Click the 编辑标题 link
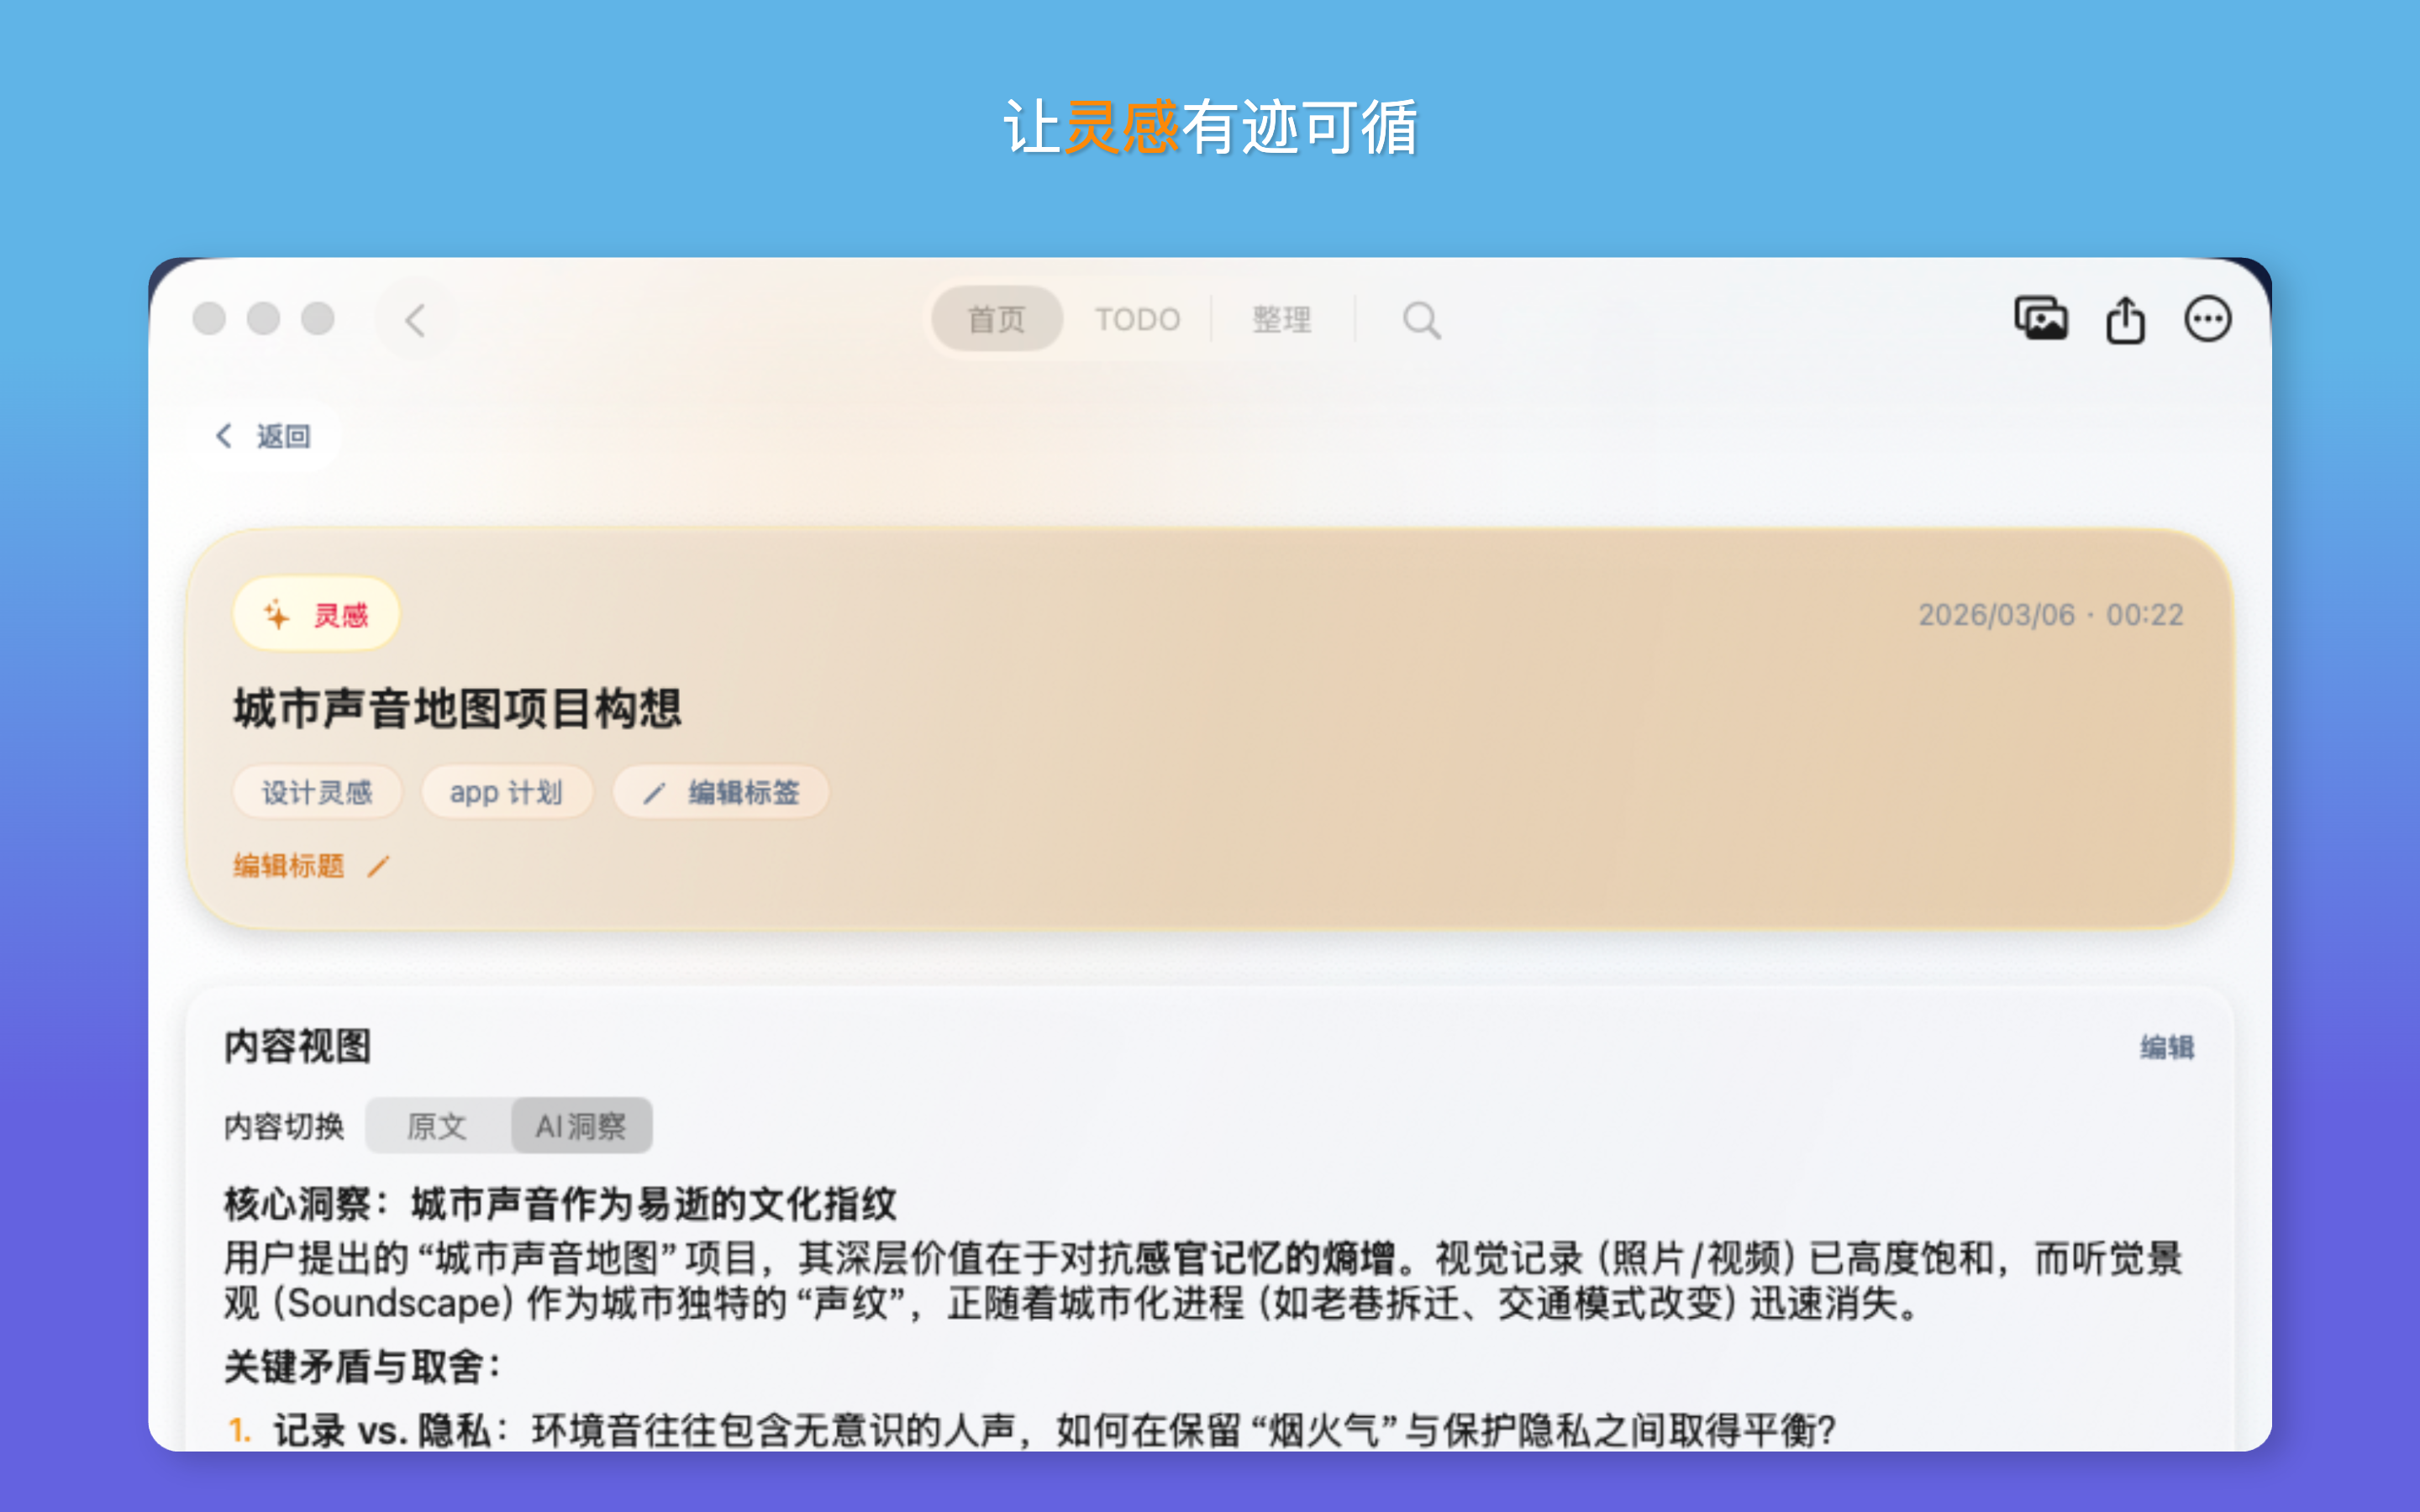The image size is (2420, 1512). pyautogui.click(x=289, y=866)
